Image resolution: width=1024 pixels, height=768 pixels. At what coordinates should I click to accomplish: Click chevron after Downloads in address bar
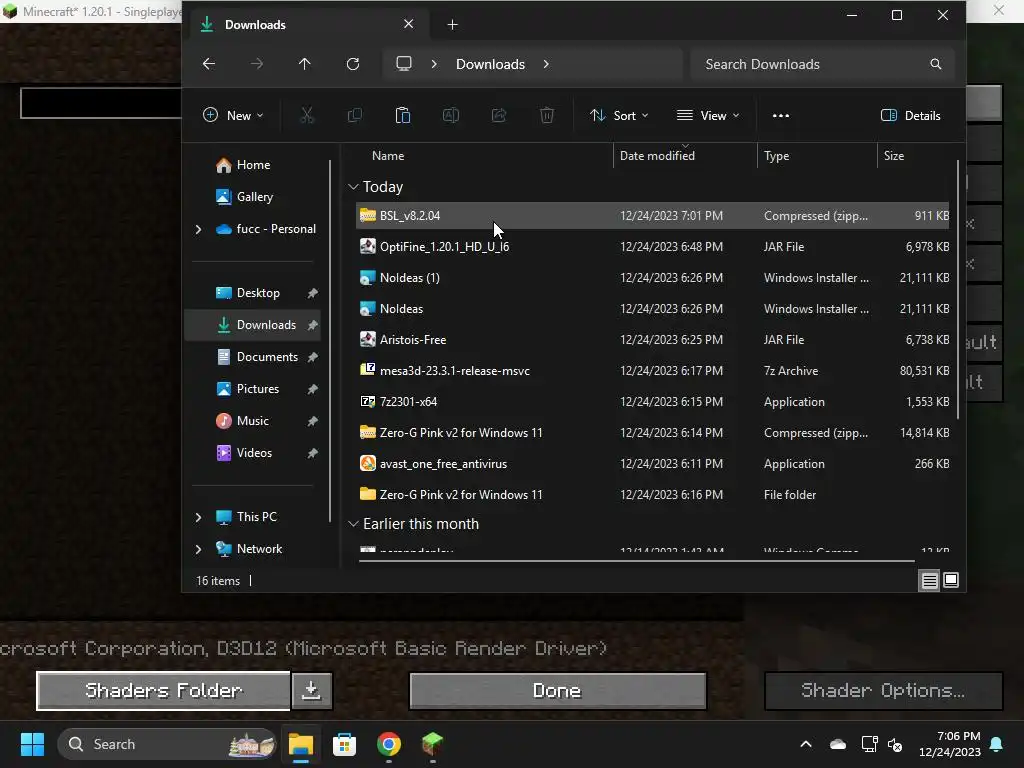(547, 64)
